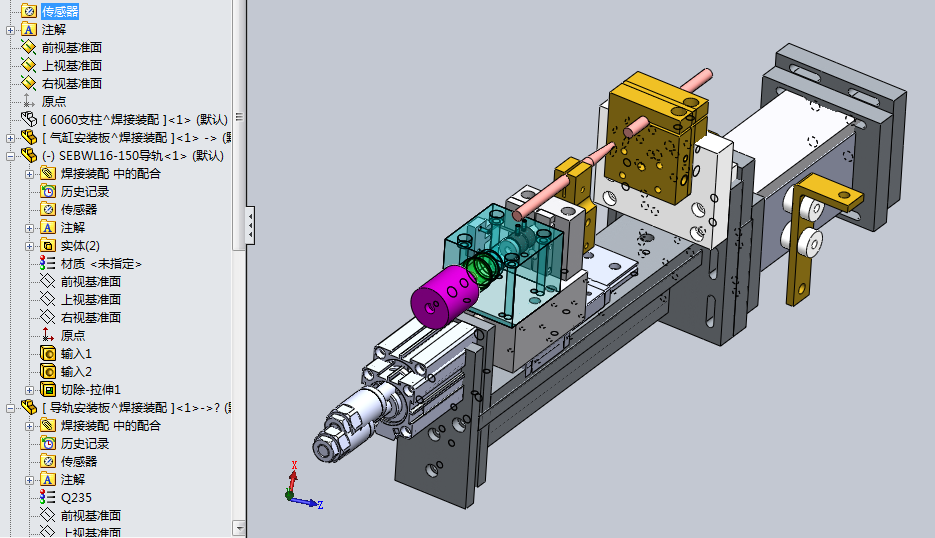Expand 注解 under 导轨安装板
The image size is (935, 538).
click(x=29, y=480)
